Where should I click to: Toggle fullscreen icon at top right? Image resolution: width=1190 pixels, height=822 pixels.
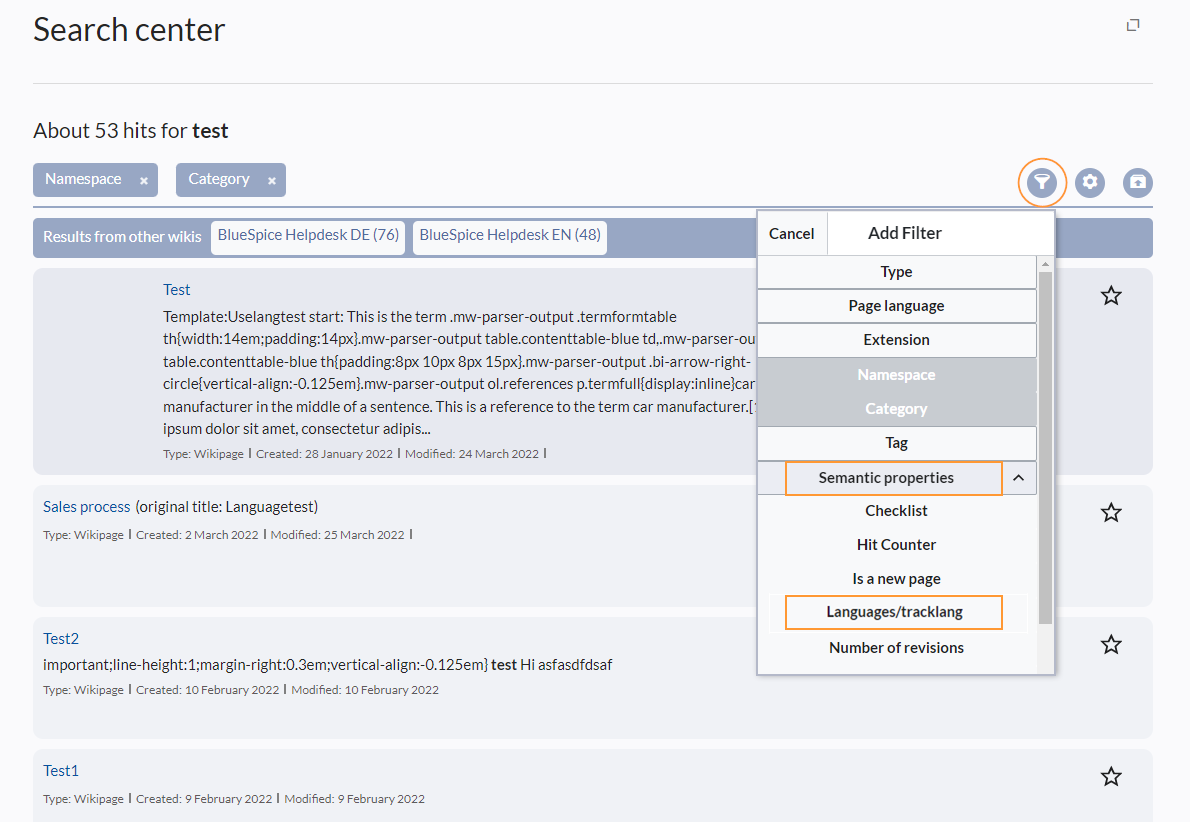pyautogui.click(x=1132, y=25)
